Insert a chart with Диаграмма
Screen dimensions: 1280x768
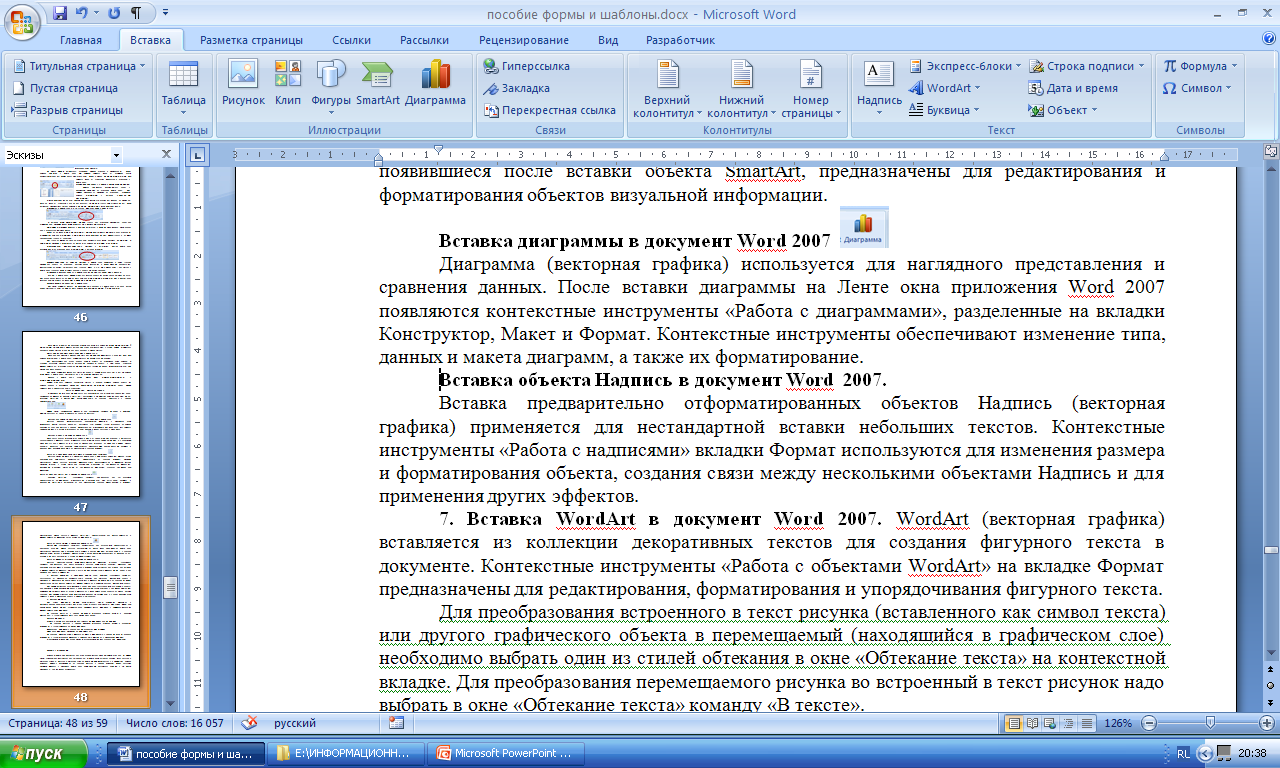[436, 84]
